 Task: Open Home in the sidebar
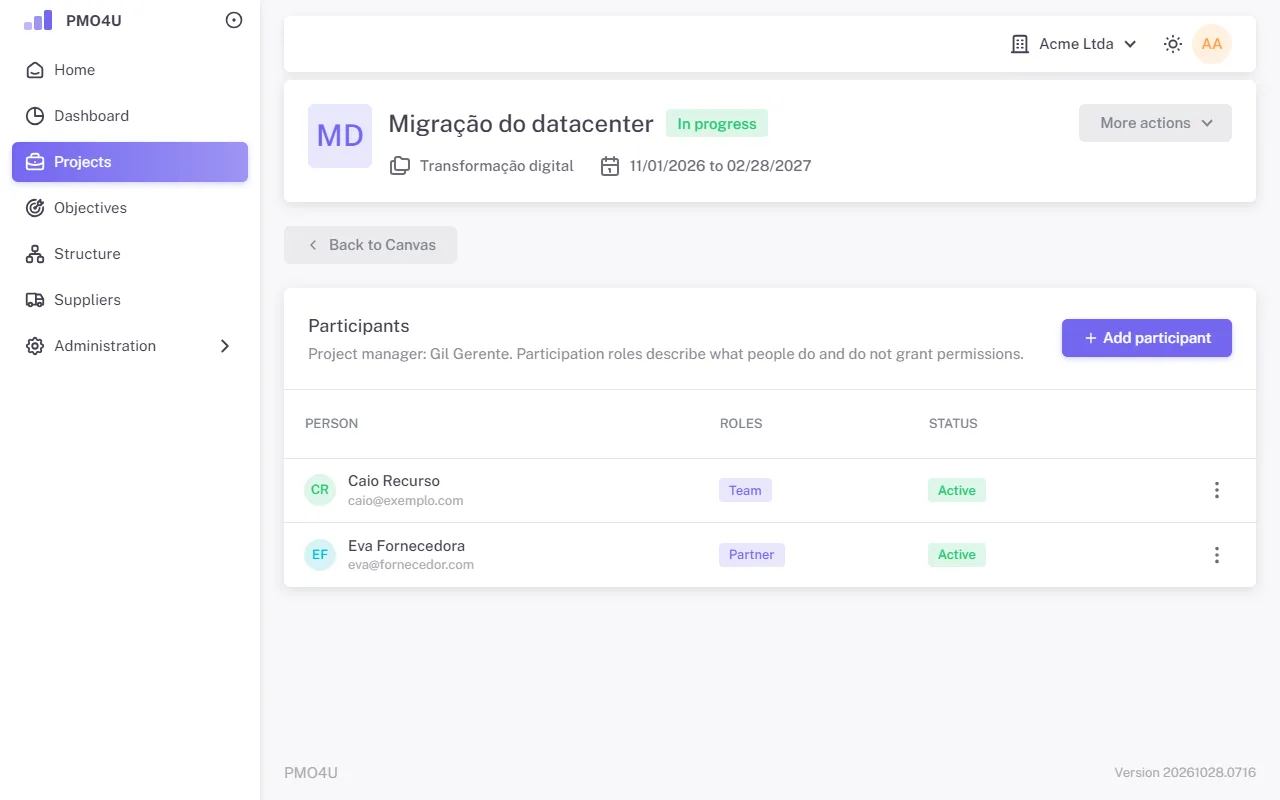[130, 70]
